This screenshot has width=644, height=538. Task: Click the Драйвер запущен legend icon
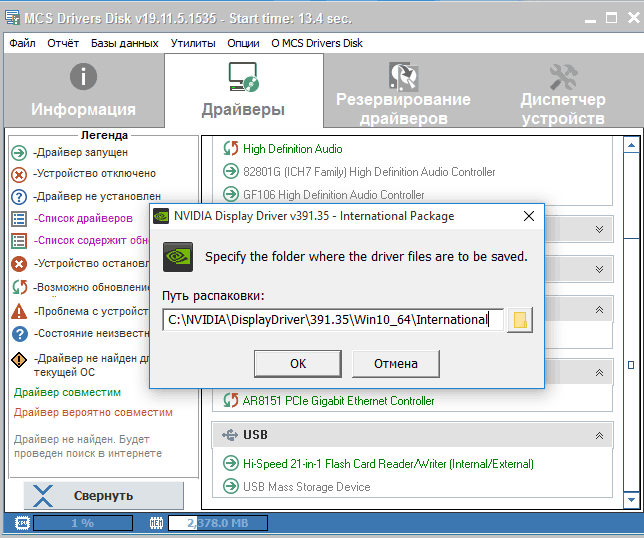(x=19, y=153)
